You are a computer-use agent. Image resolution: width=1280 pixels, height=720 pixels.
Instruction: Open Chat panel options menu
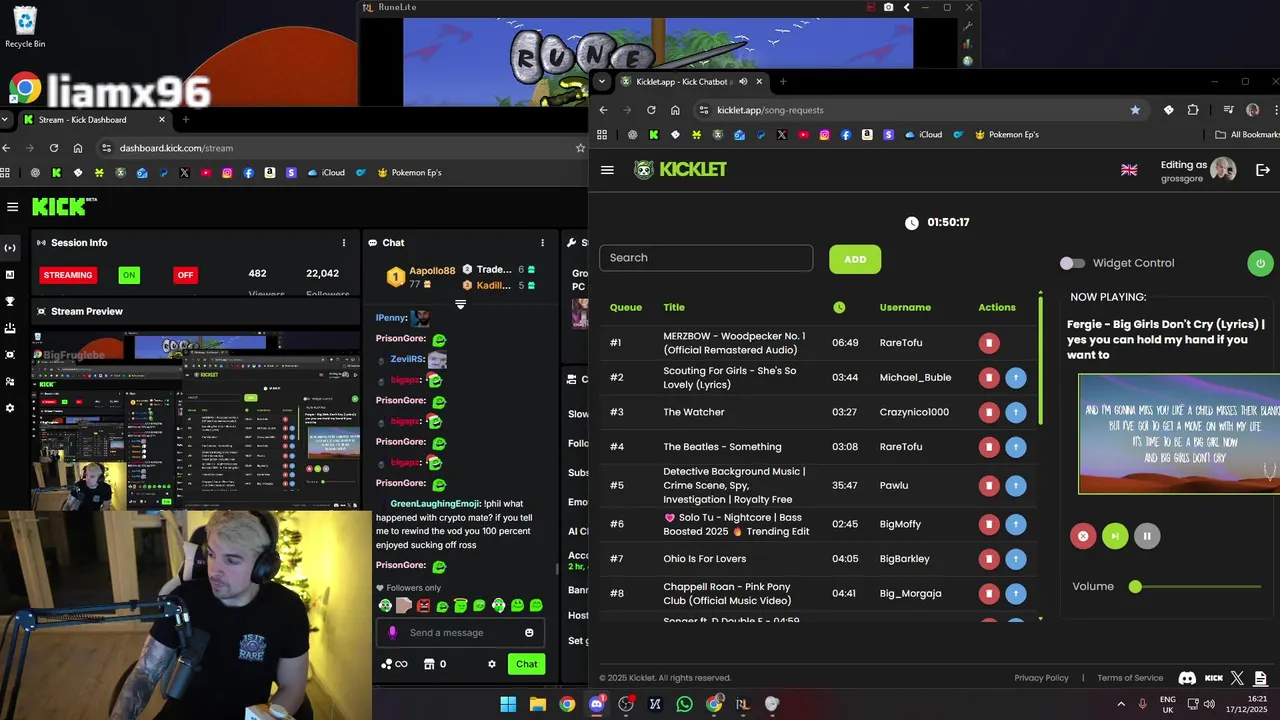point(543,243)
